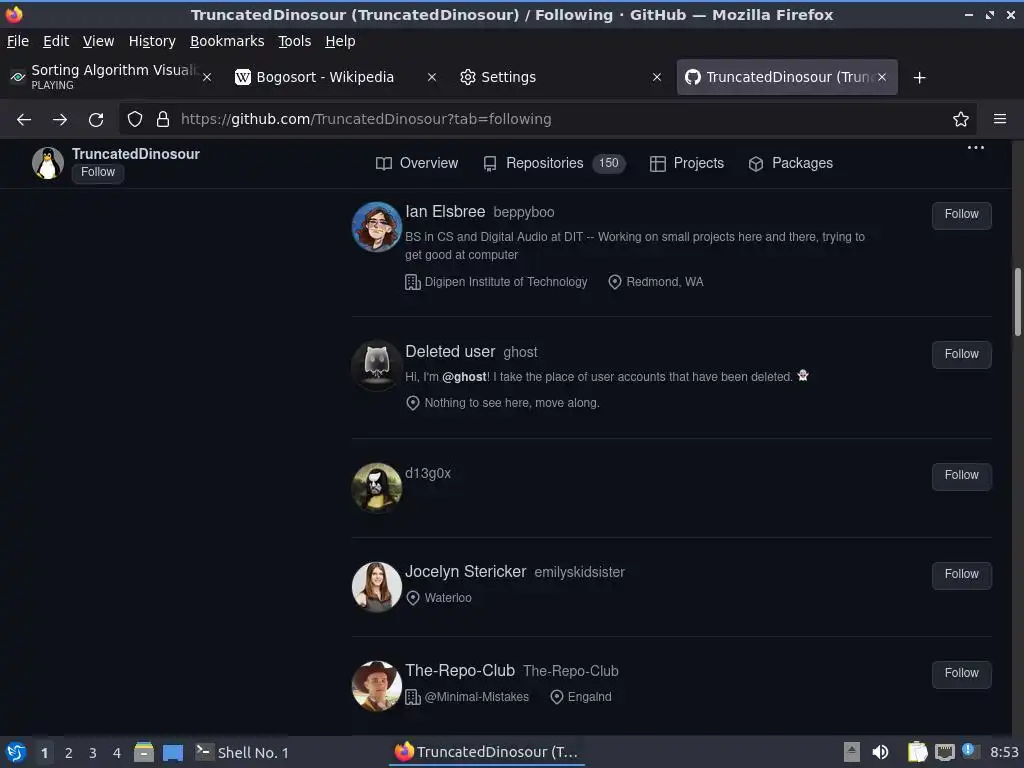This screenshot has width=1024, height=768.
Task: Open the ghost user avatar
Action: [377, 365]
